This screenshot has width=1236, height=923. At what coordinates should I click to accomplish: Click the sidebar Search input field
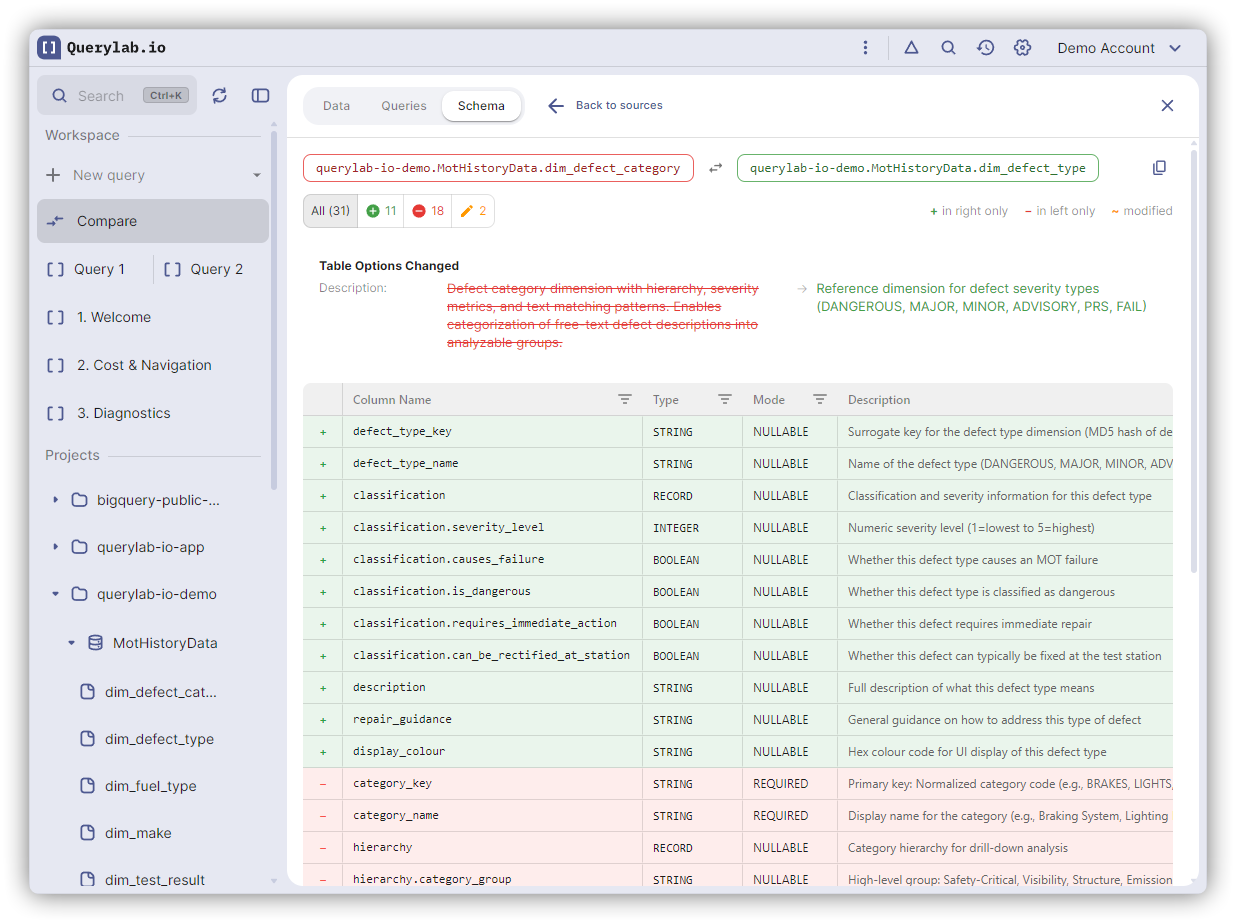[x=101, y=96]
